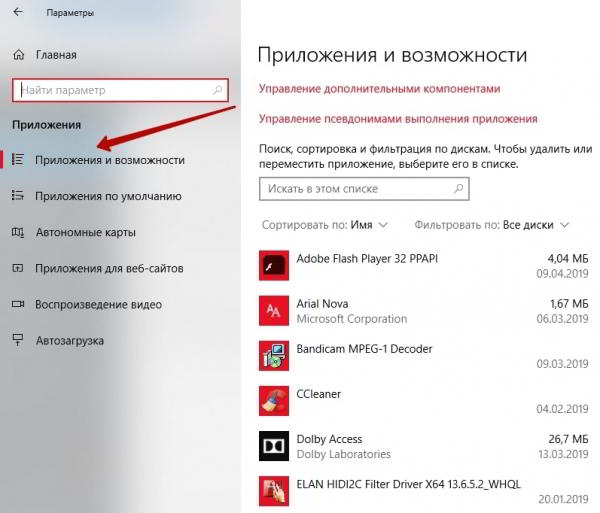
Task: Click the 26,7 МБ size value
Action: click(x=568, y=439)
